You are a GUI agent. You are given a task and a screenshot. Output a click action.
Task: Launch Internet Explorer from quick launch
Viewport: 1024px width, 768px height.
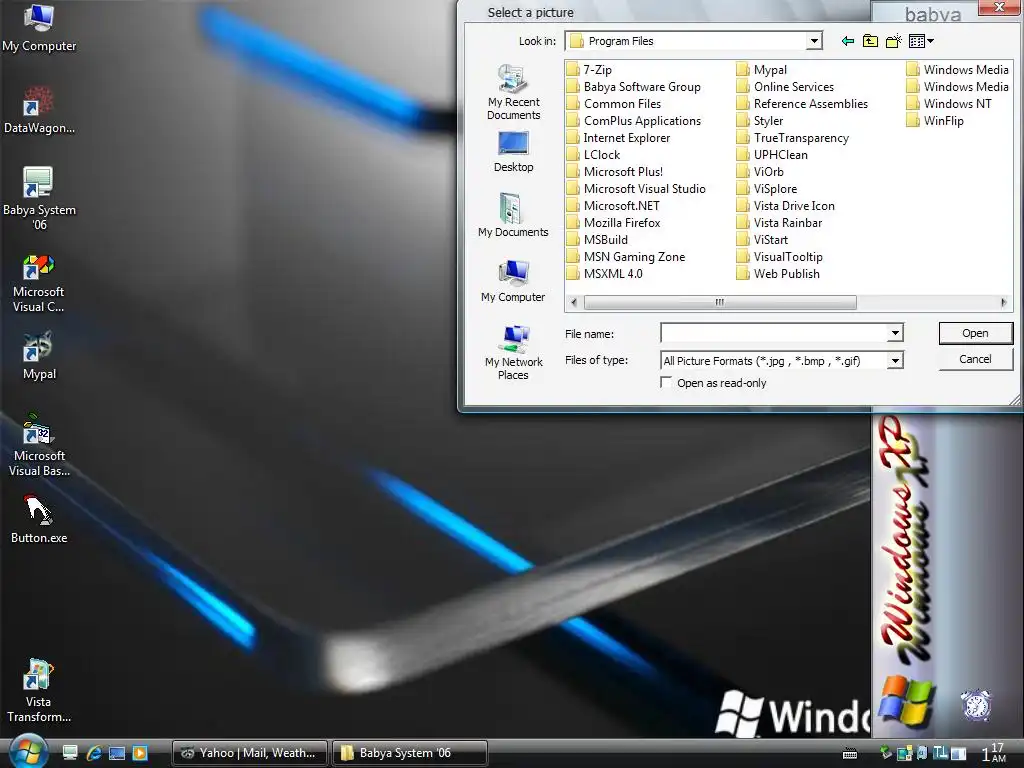pyautogui.click(x=93, y=753)
